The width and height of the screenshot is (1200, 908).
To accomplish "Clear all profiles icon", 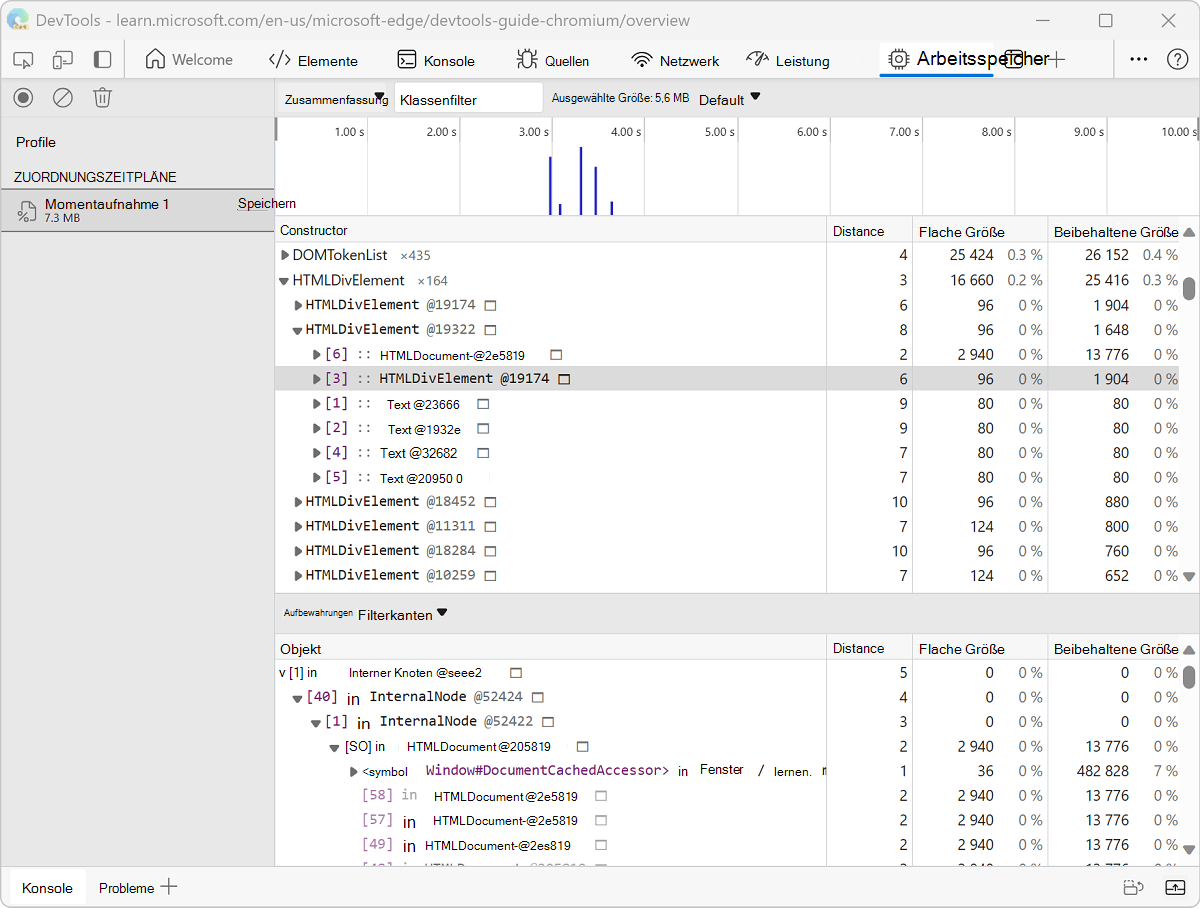I will pyautogui.click(x=63, y=97).
